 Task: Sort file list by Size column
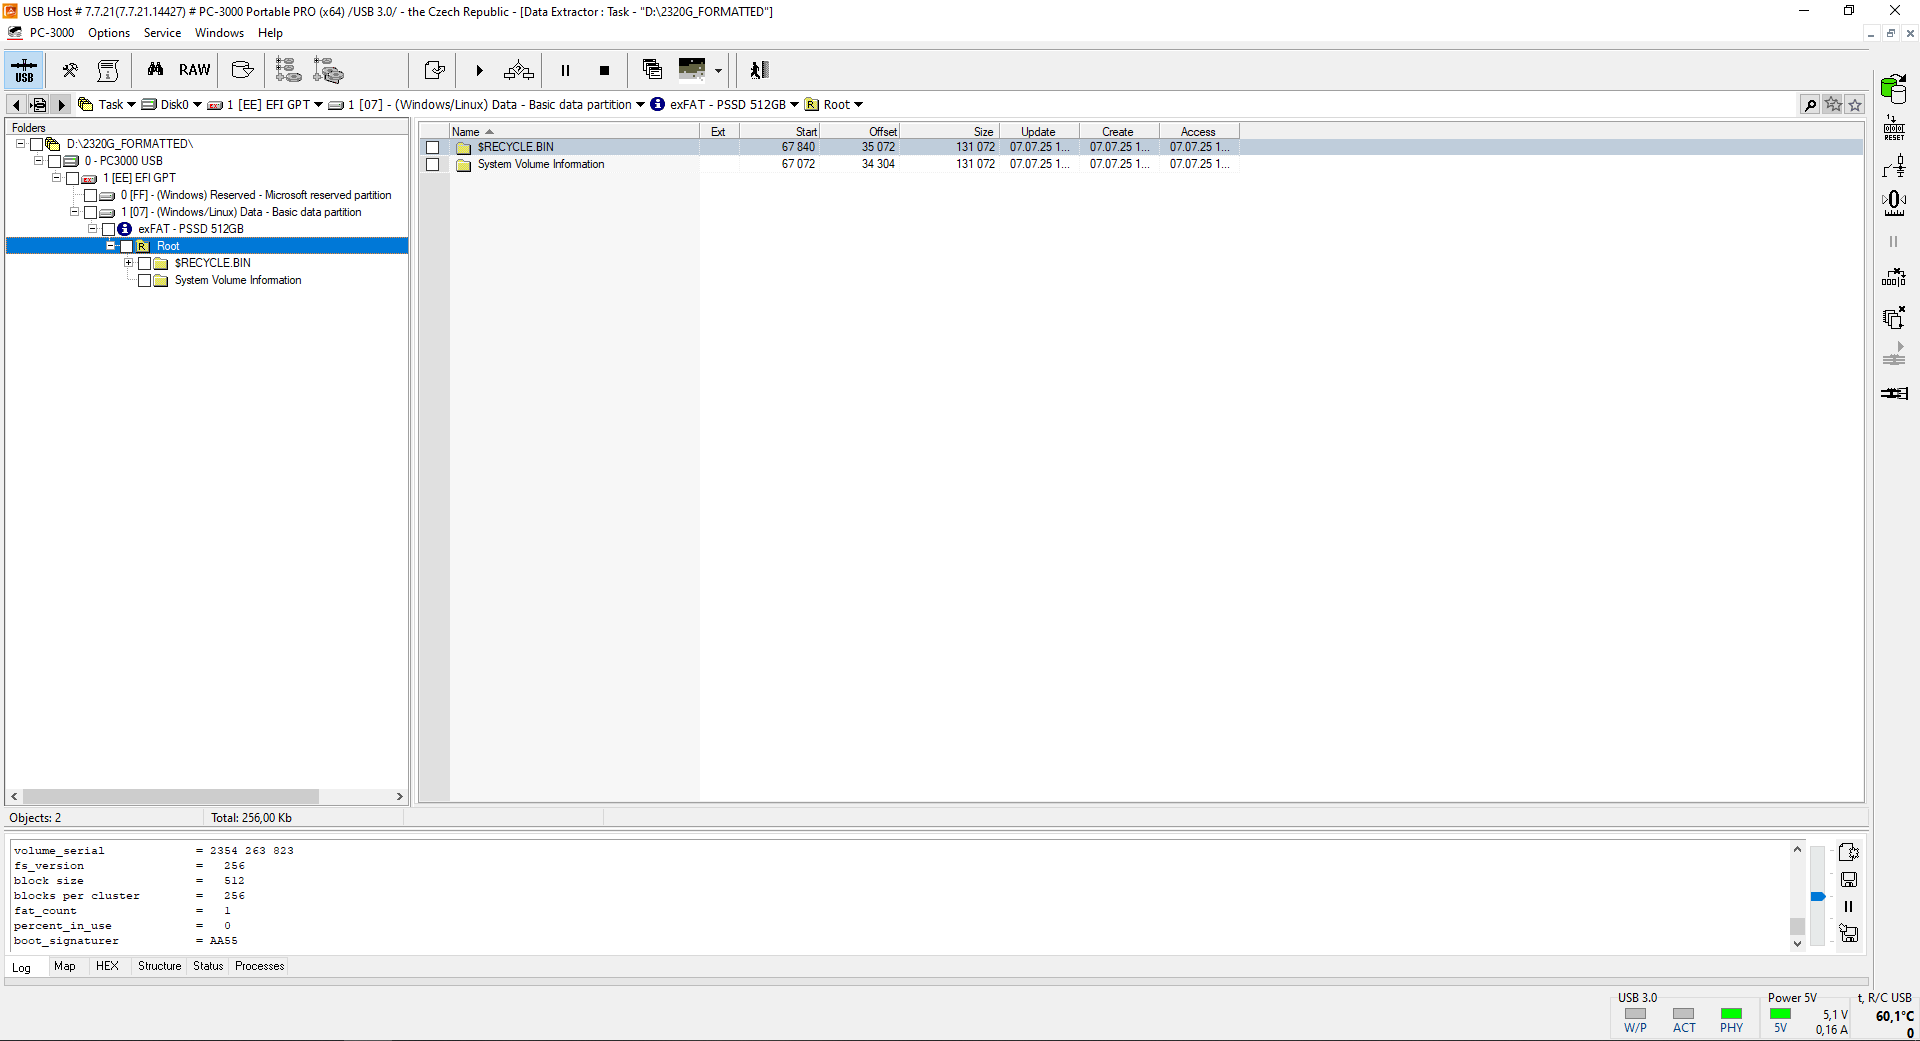coord(984,132)
